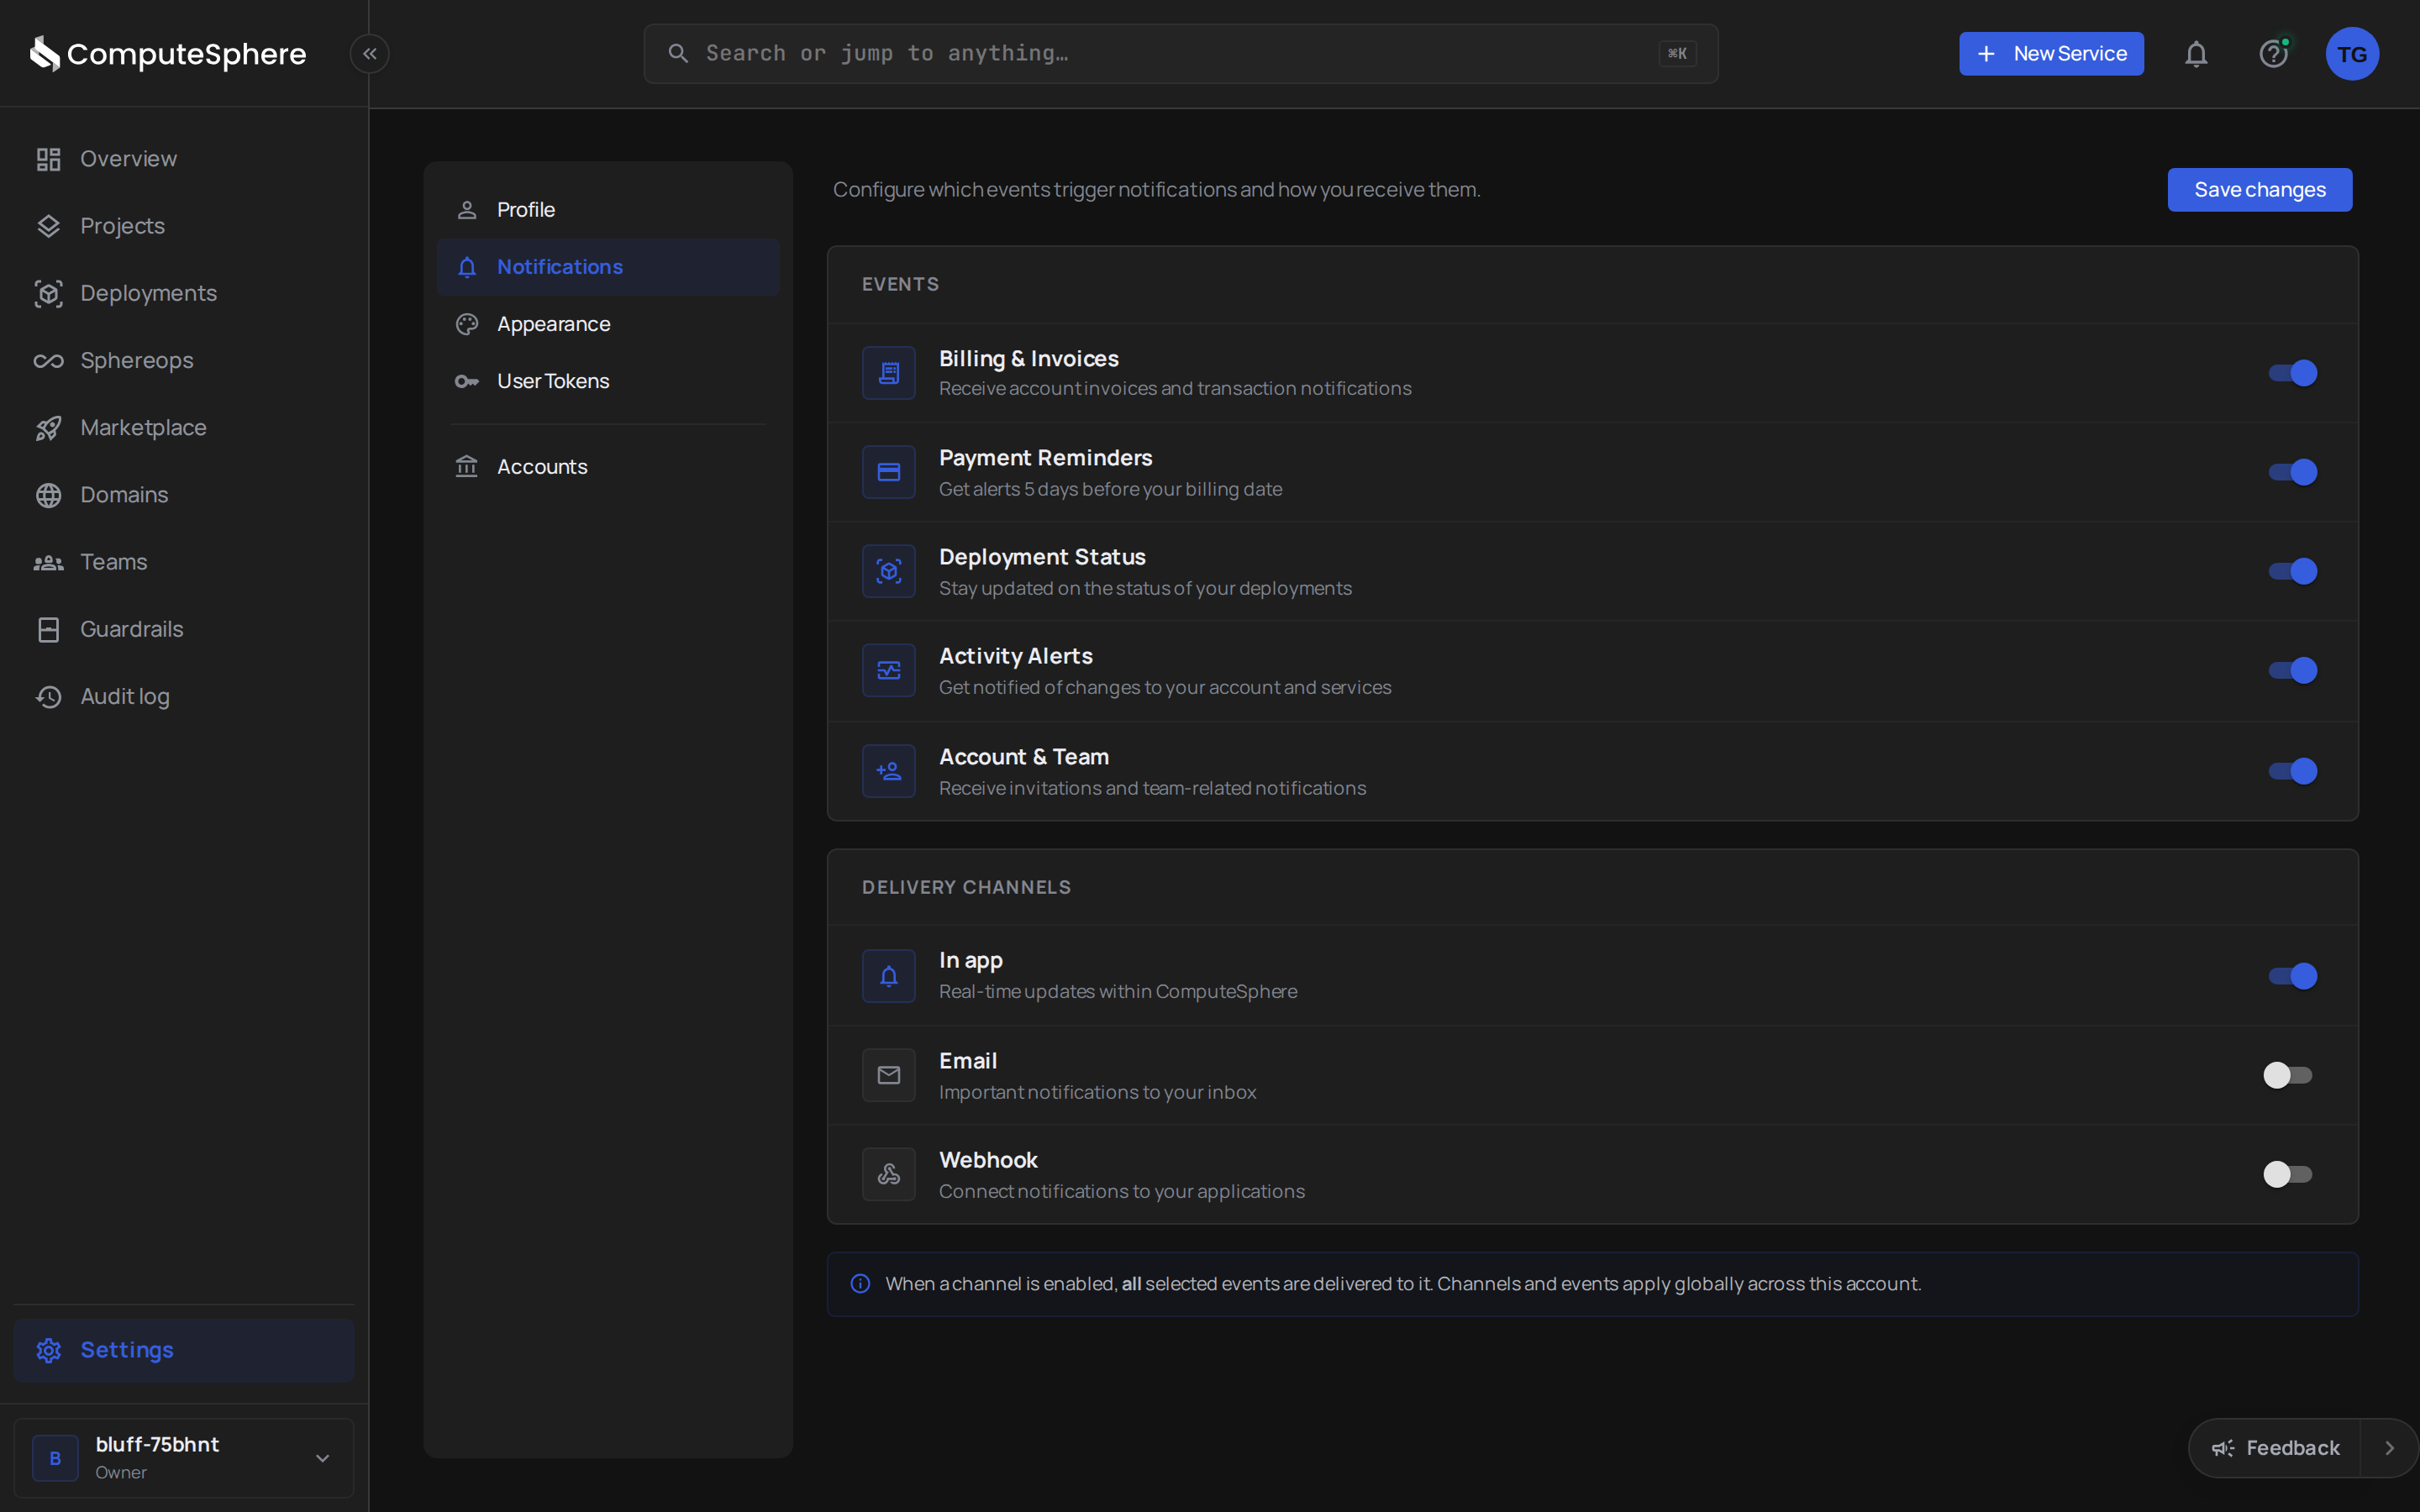The width and height of the screenshot is (2420, 1512).
Task: Click the DELIVERY CHANNELS heading
Action: pos(966,888)
